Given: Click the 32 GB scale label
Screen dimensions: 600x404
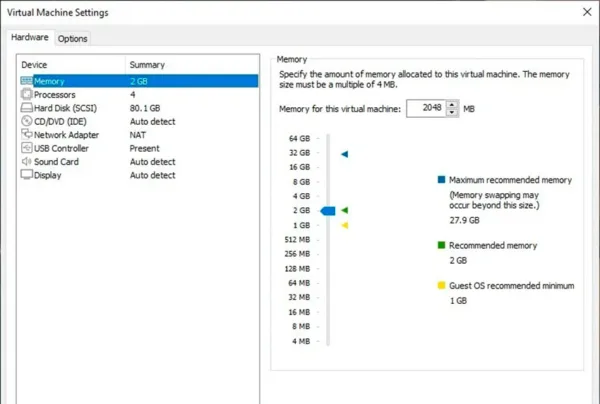Looking at the screenshot, I should 299,153.
